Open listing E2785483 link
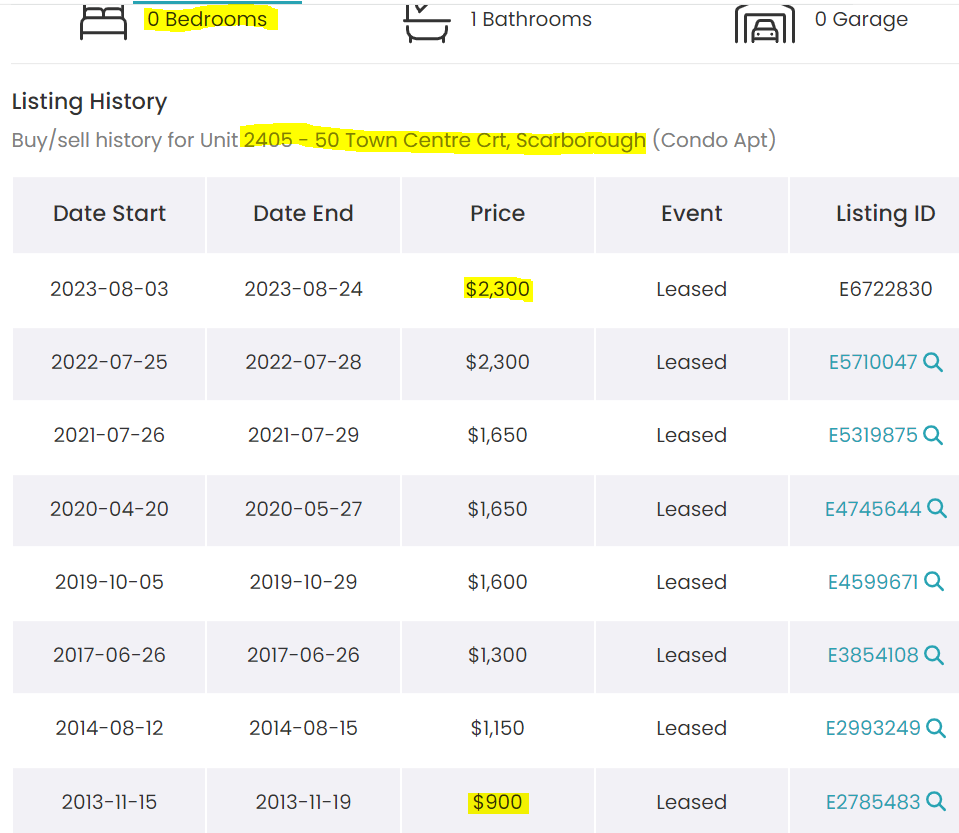 coord(873,802)
